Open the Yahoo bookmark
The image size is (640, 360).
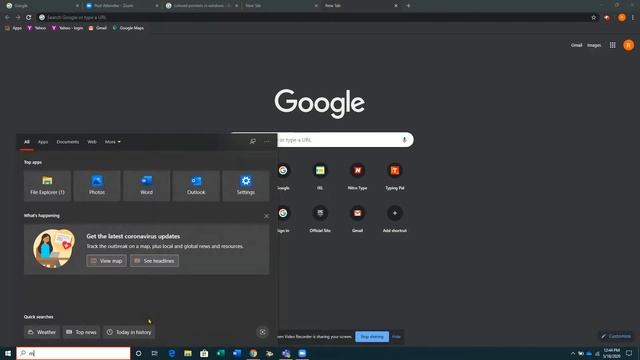tap(36, 28)
